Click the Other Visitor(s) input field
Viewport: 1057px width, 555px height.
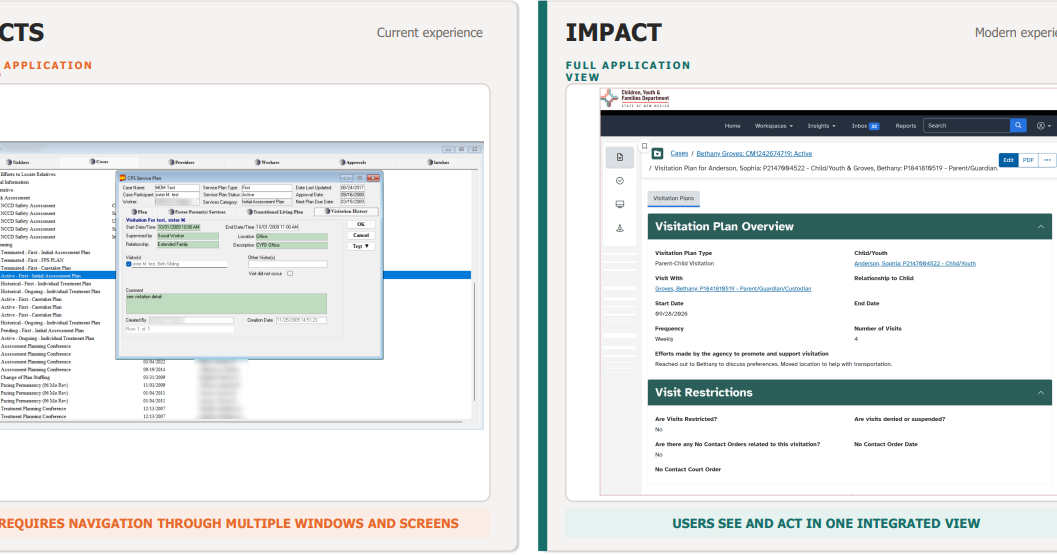tap(287, 264)
